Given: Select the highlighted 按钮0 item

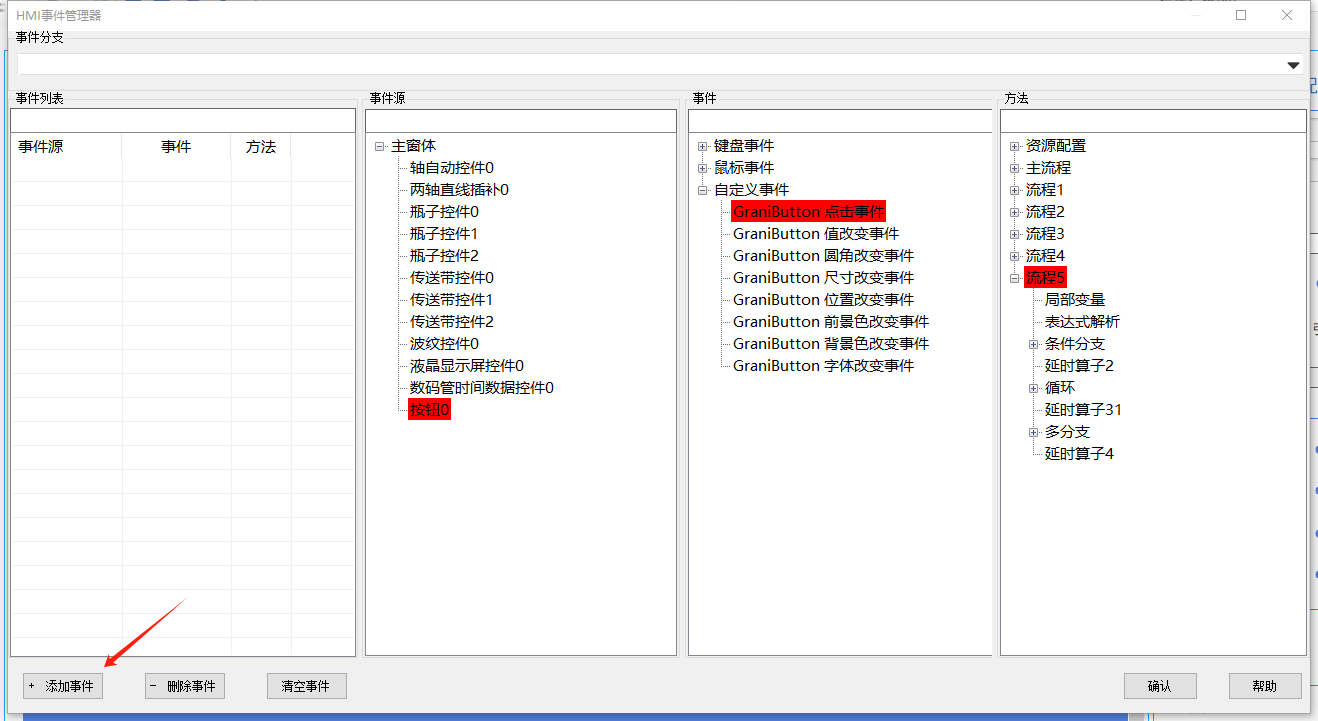Looking at the screenshot, I should [430, 410].
